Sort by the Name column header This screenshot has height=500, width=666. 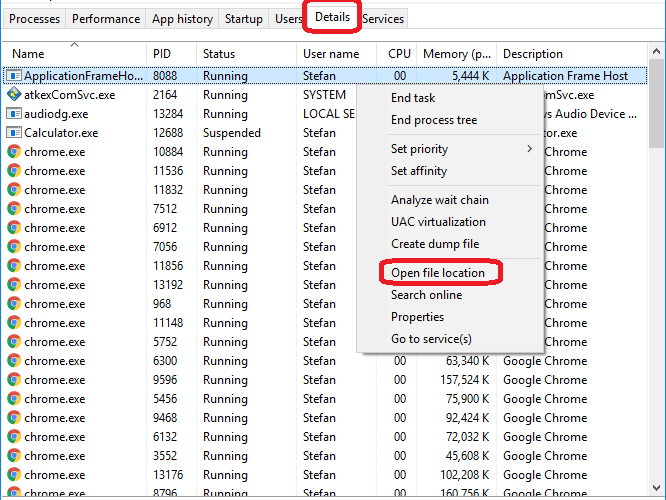pyautogui.click(x=74, y=54)
